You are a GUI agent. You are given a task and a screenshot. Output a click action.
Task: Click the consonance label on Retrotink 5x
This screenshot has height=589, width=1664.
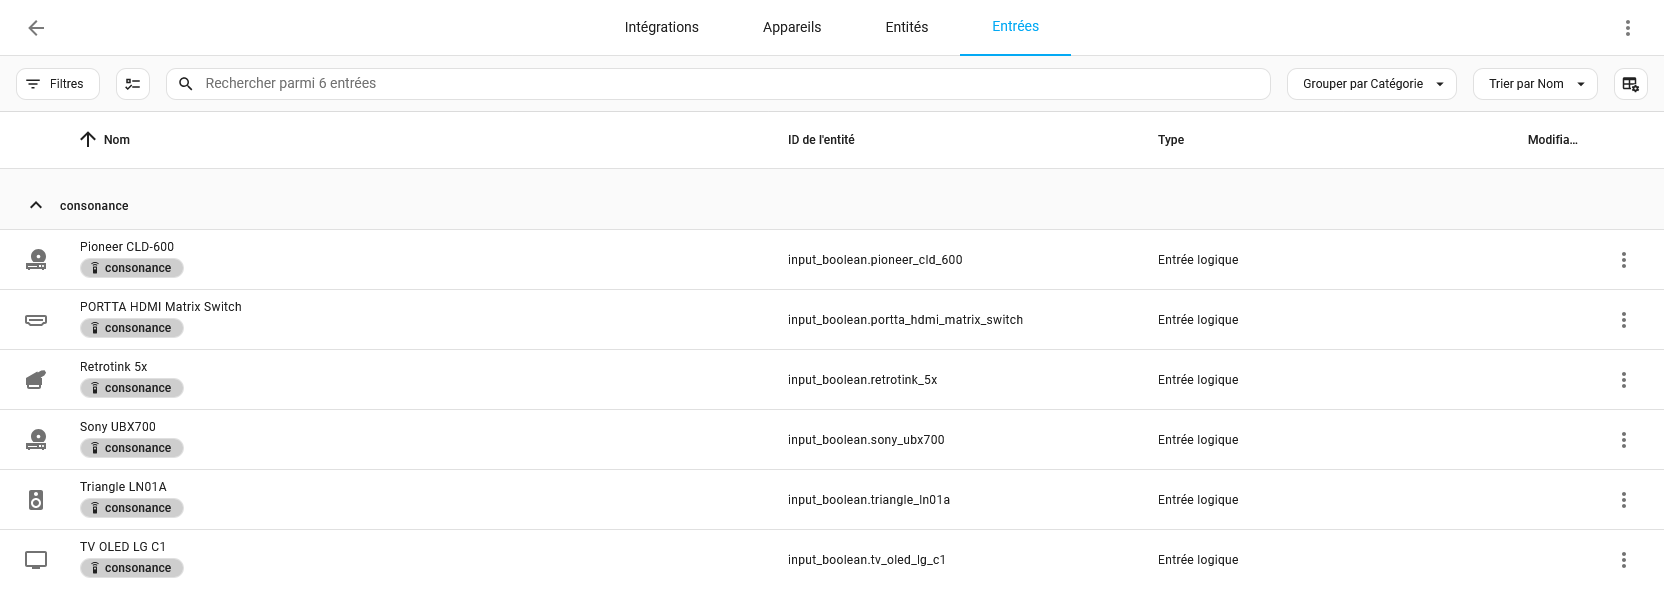[x=132, y=388]
